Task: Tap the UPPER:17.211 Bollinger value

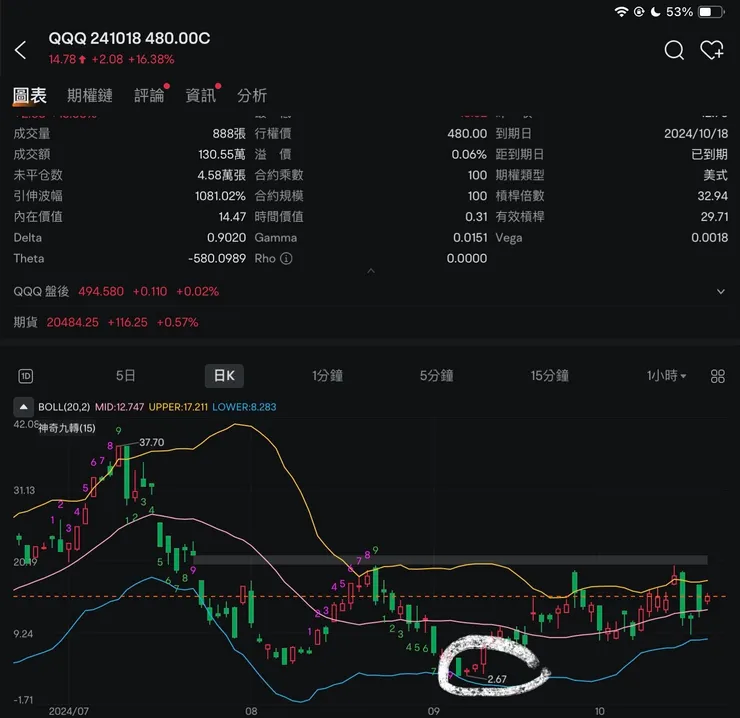Action: (x=178, y=407)
